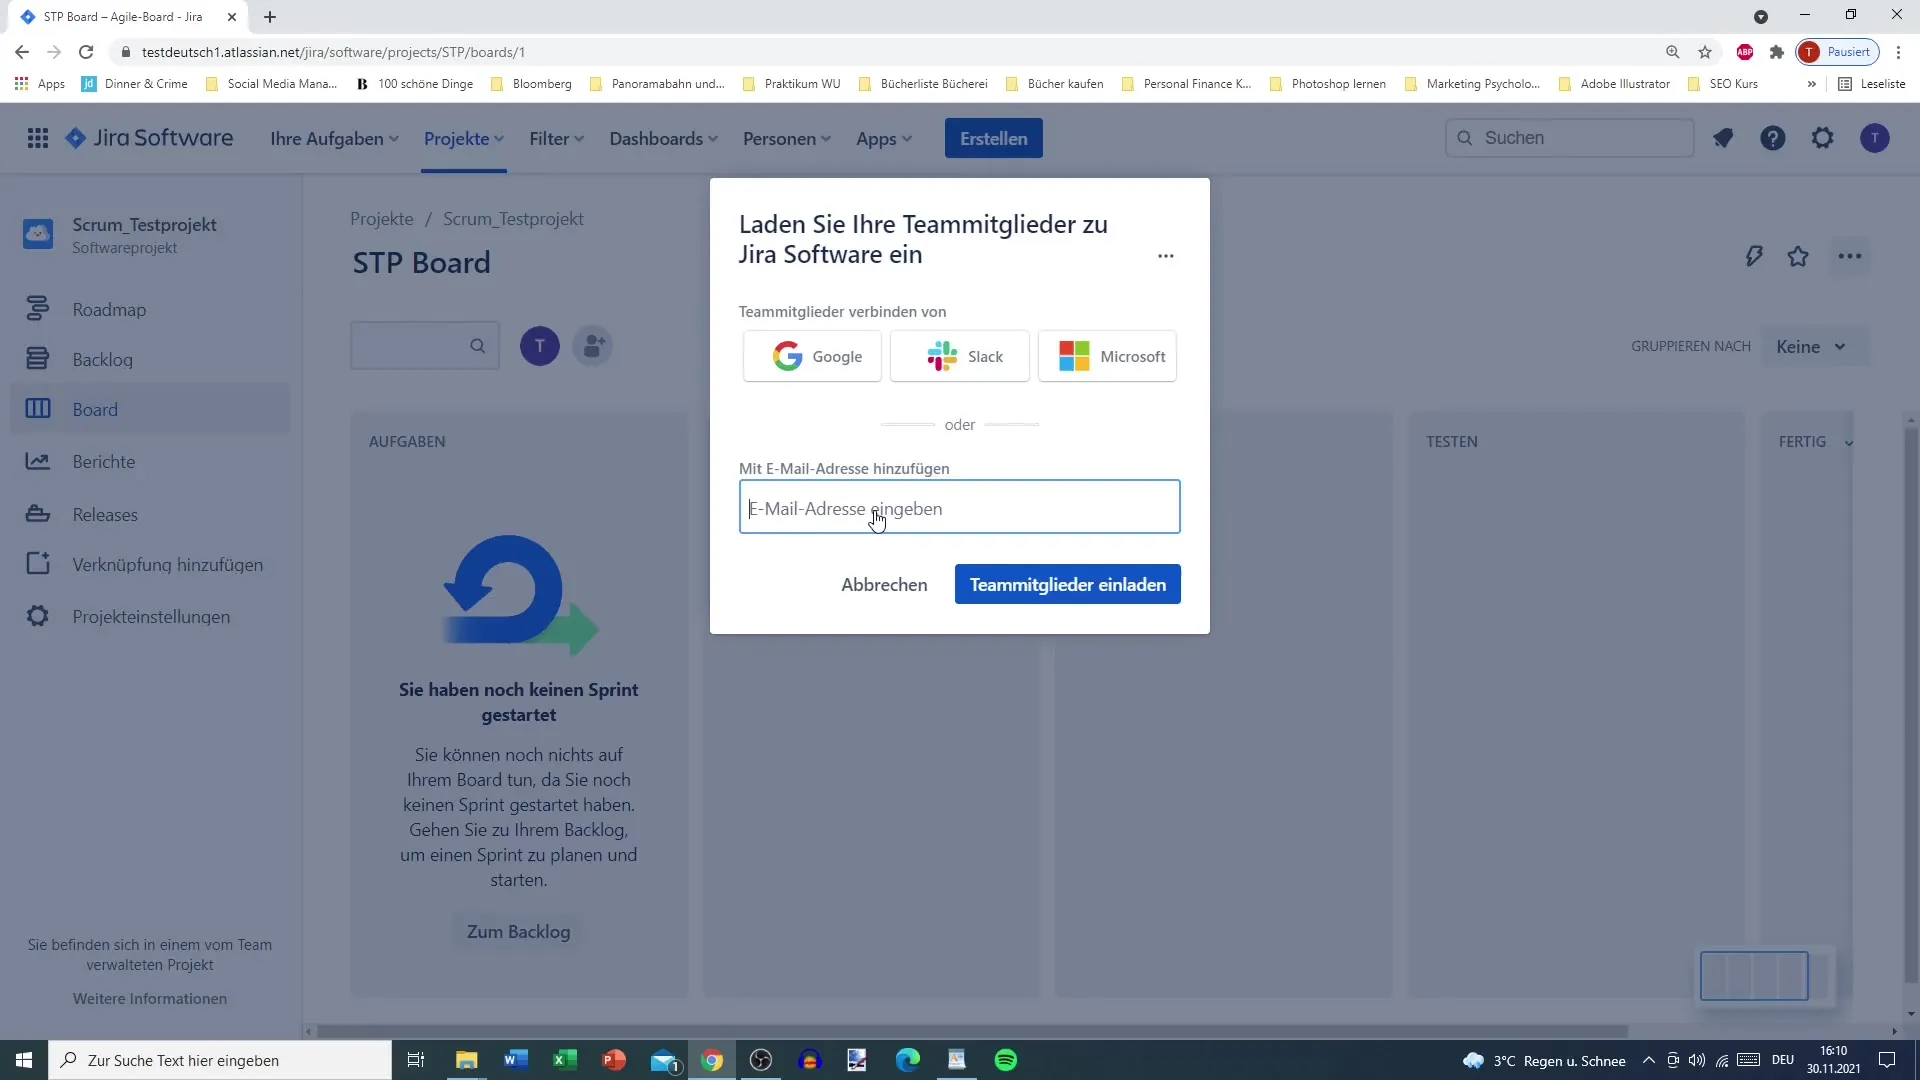Click the Jira Software home icon
The height and width of the screenshot is (1080, 1920).
pos(76,137)
